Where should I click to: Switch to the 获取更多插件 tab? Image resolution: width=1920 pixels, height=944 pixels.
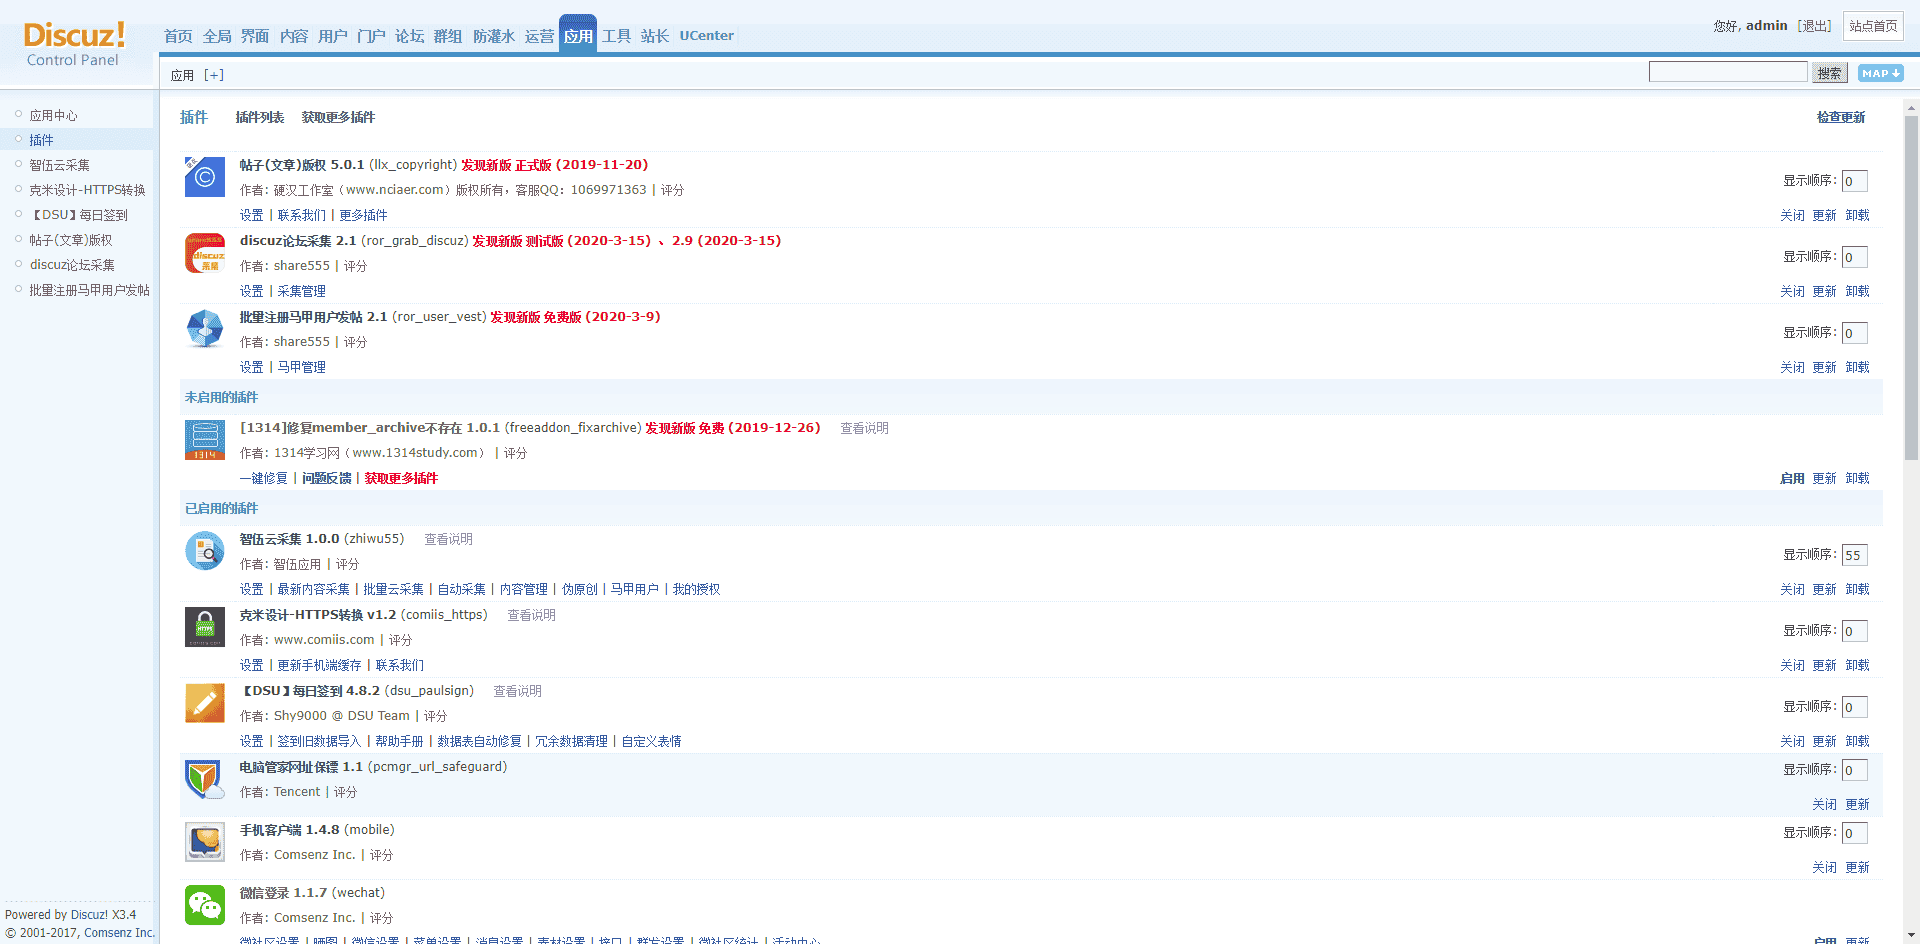338,118
